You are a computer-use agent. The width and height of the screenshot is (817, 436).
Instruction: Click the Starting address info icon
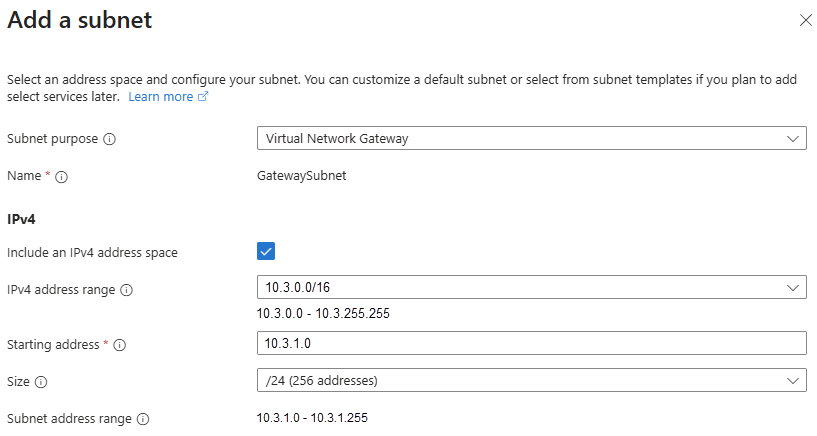point(119,345)
